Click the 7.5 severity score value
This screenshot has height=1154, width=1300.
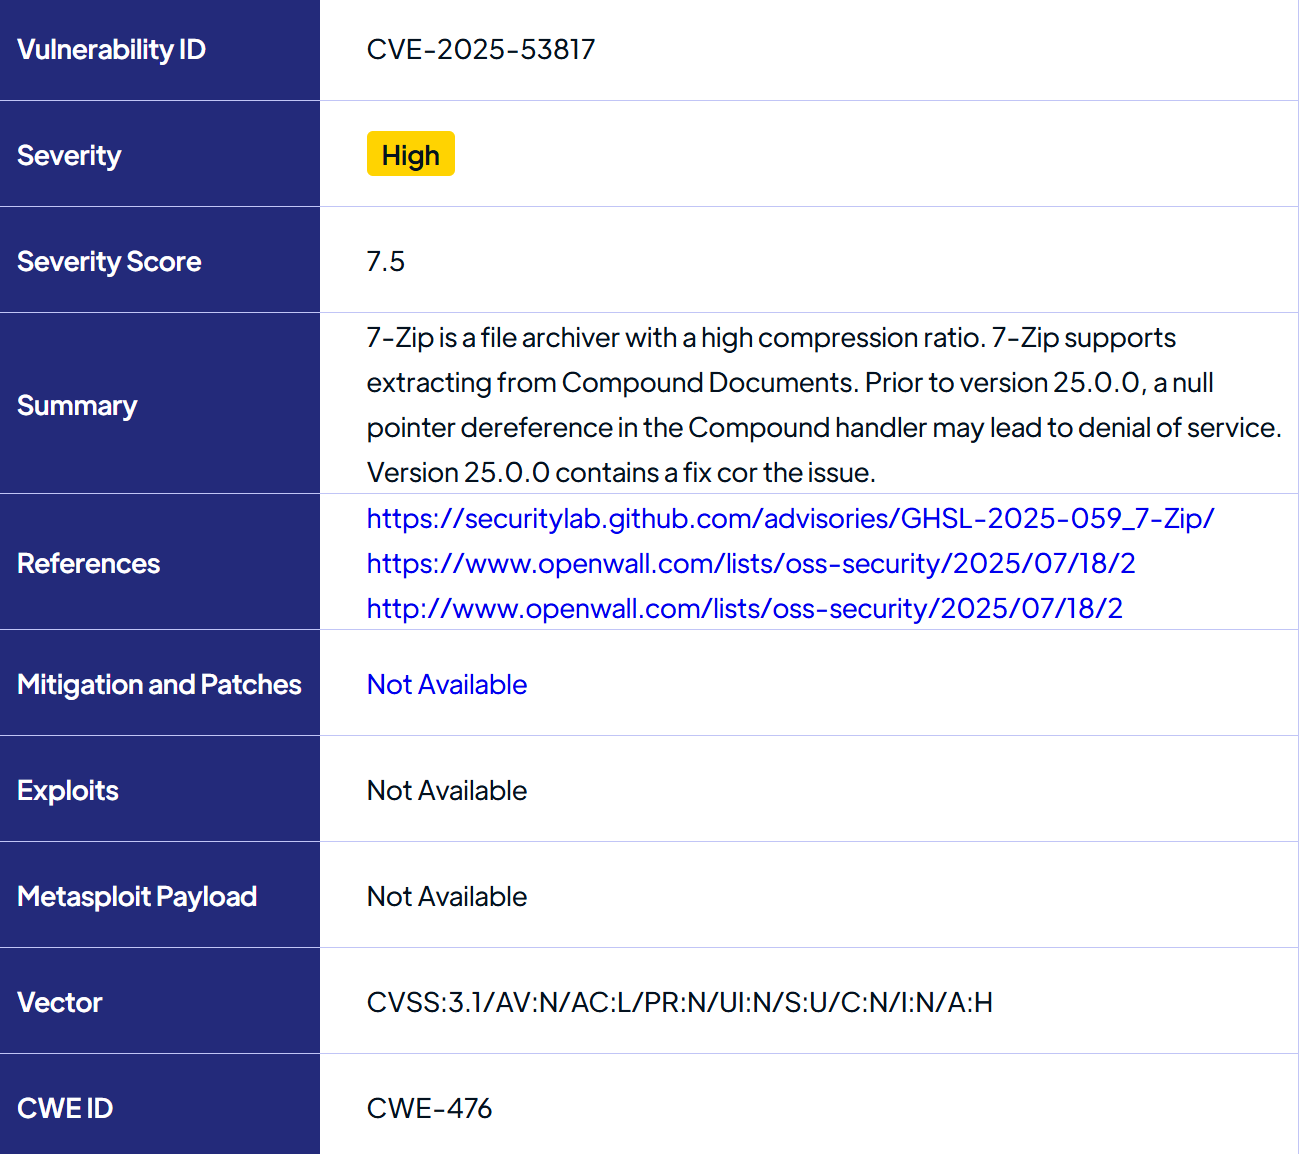(386, 261)
